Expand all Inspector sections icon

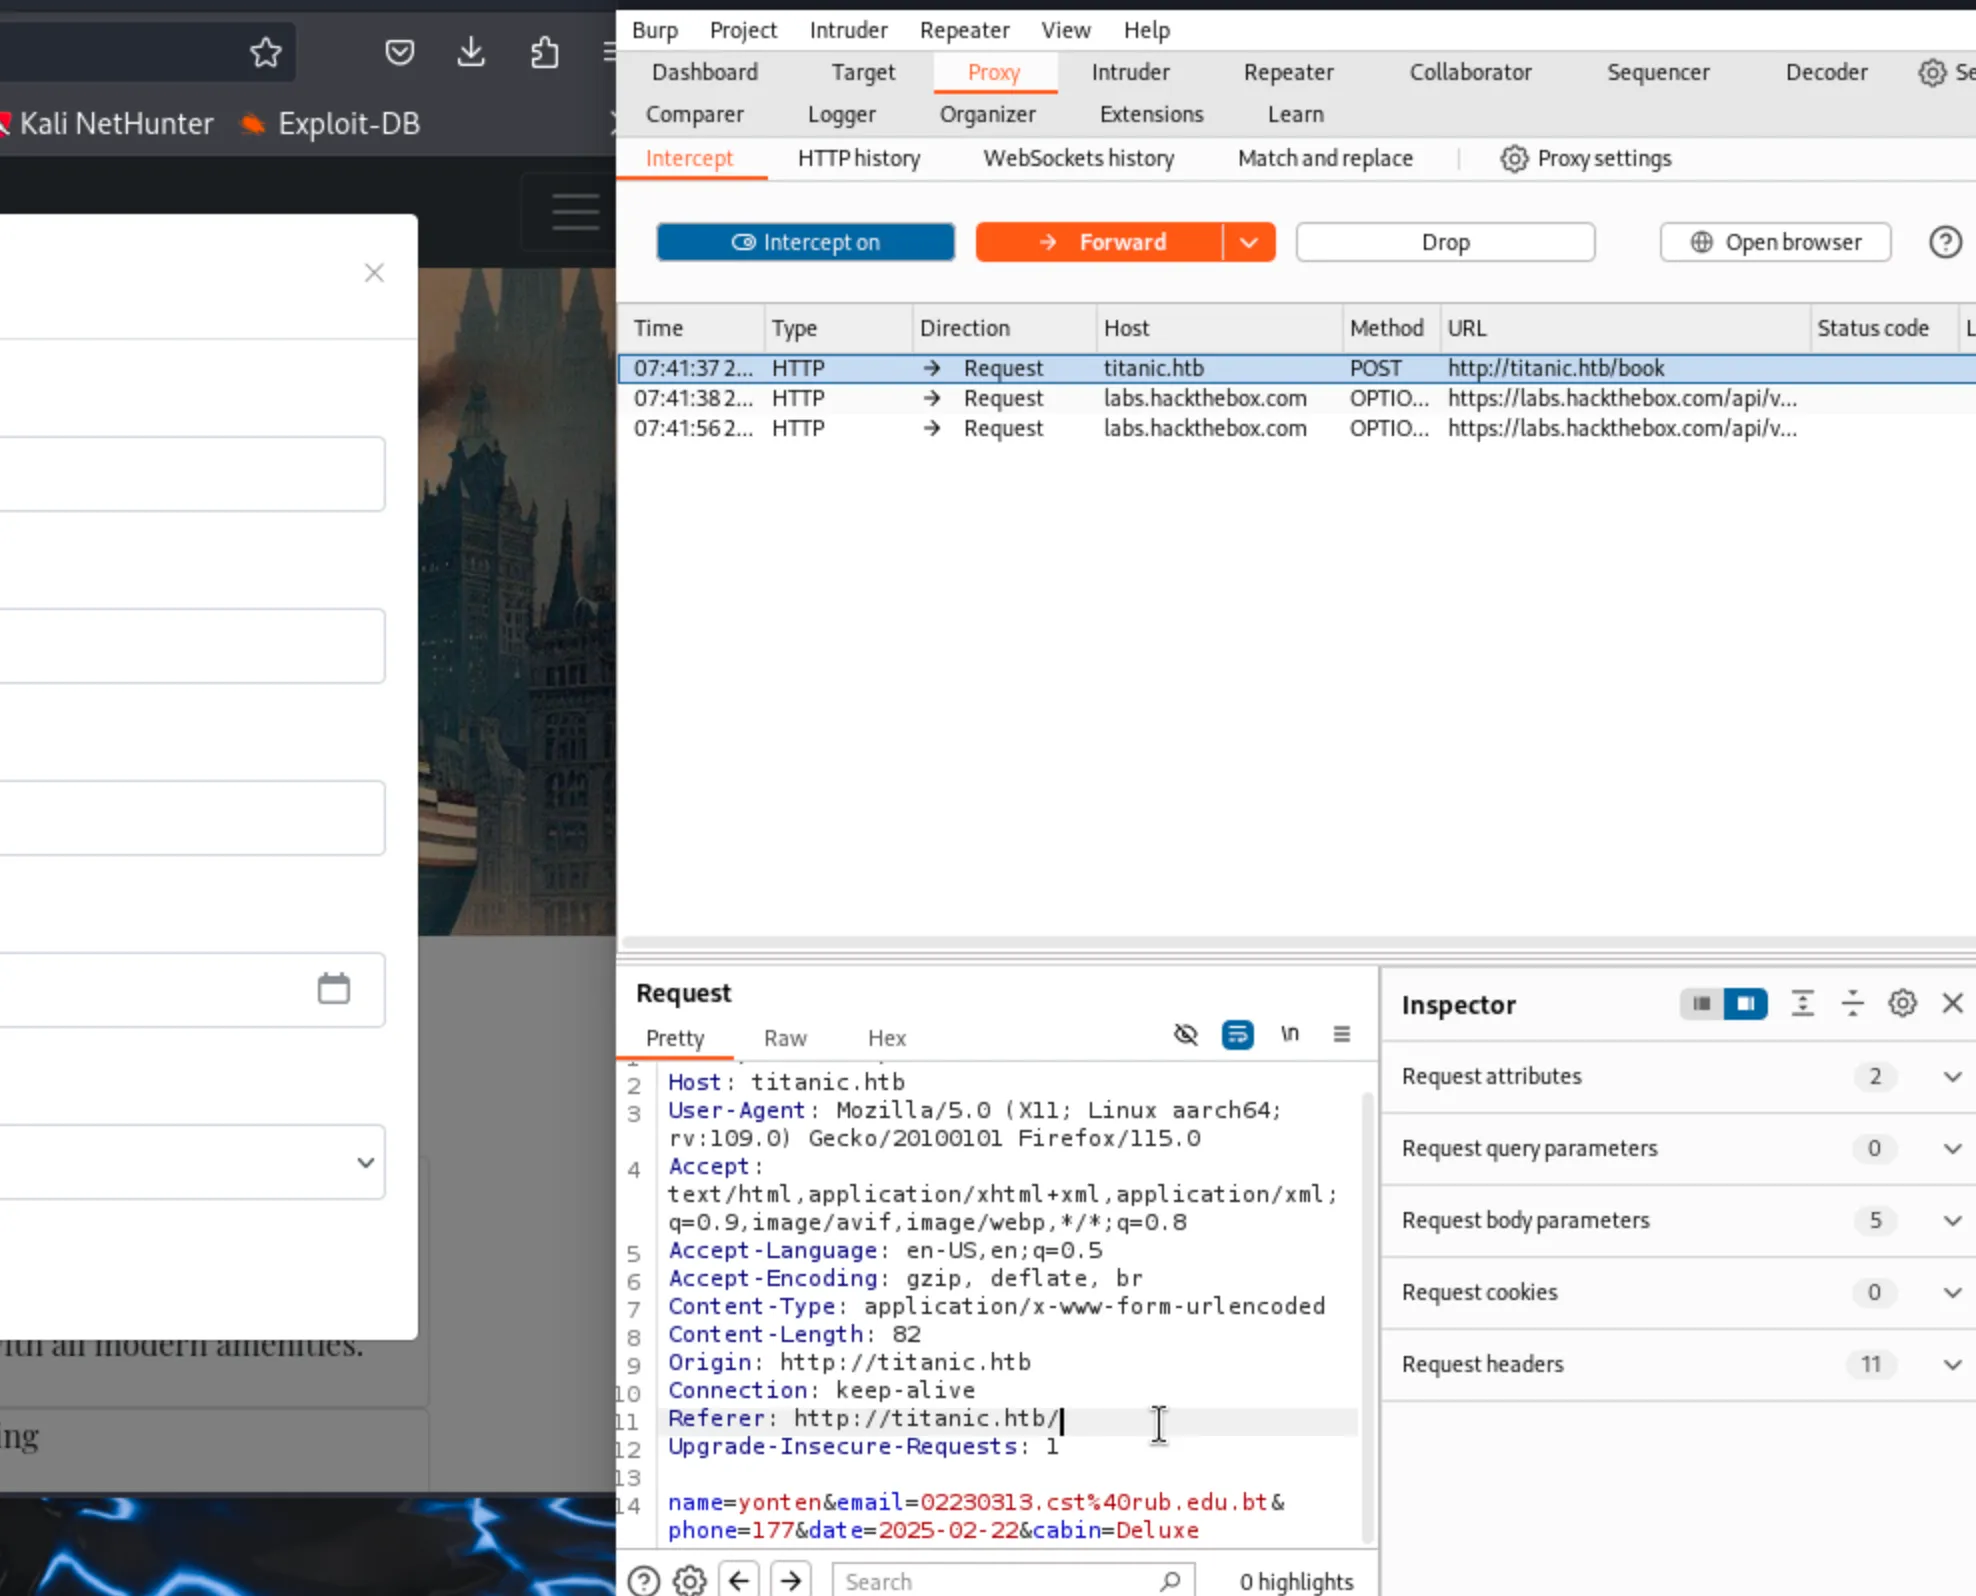(x=1802, y=1004)
